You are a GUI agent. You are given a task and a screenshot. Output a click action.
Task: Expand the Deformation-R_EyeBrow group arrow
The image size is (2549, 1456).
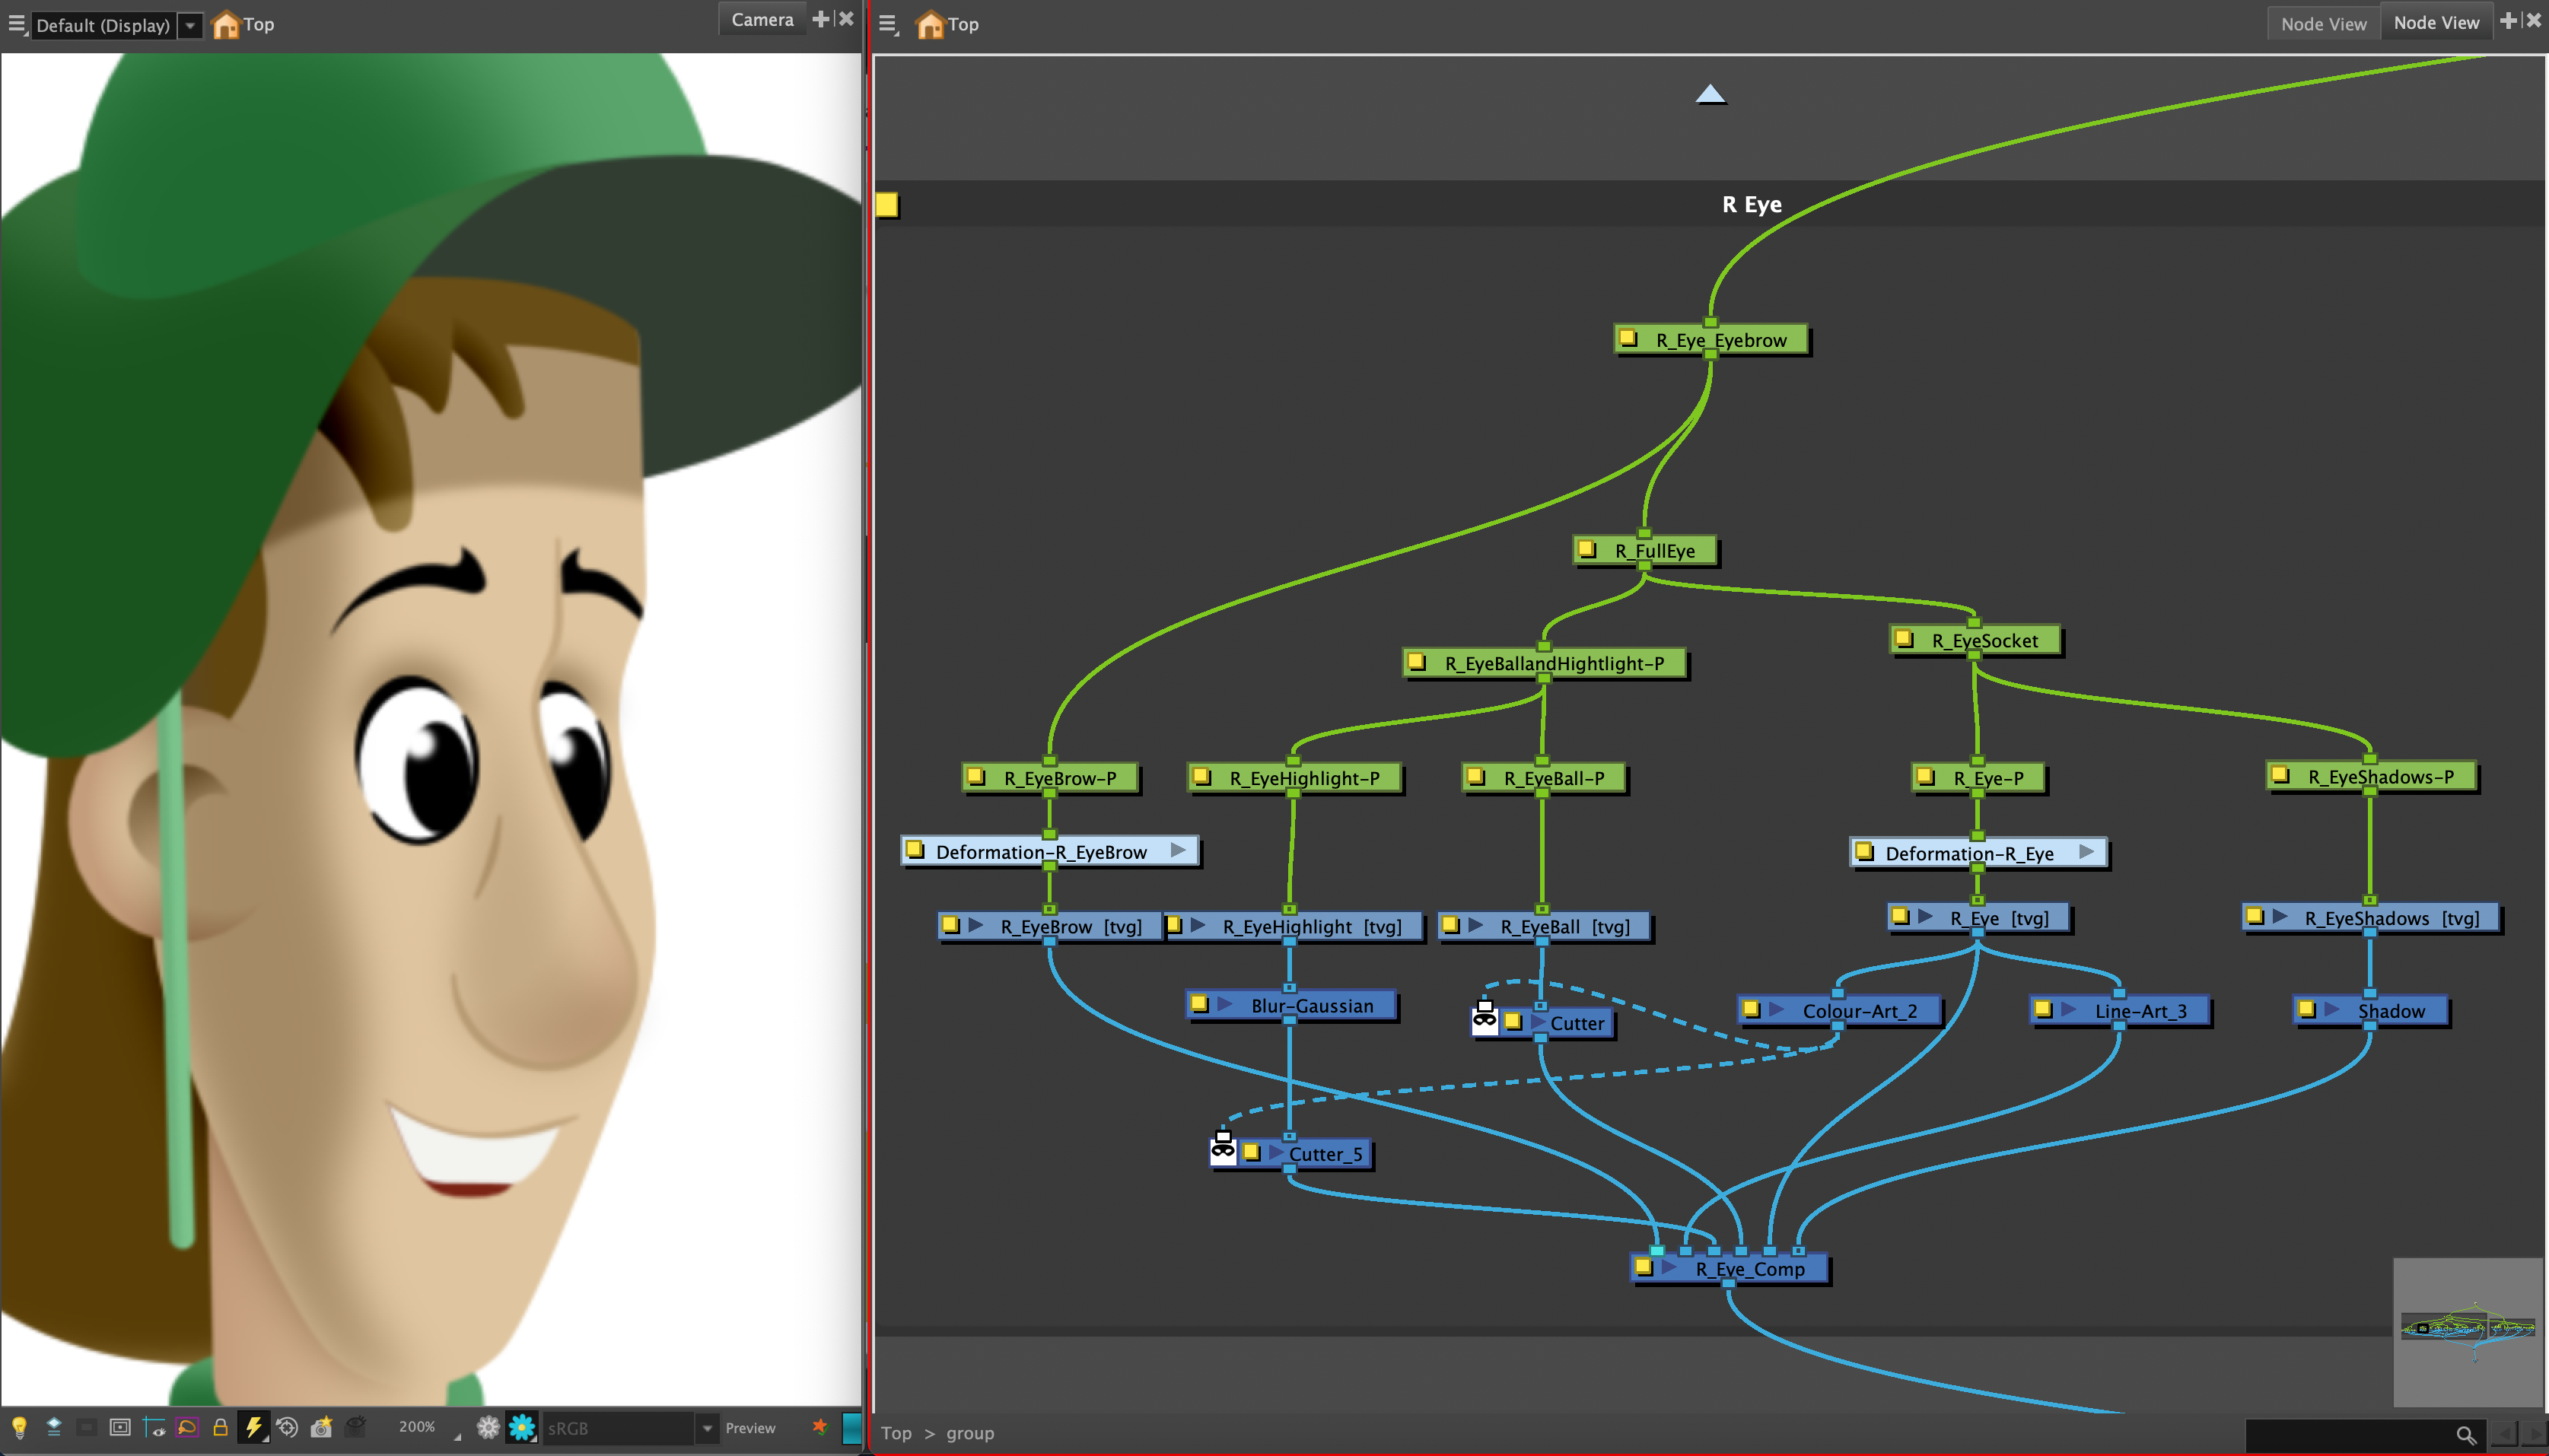(x=1179, y=851)
